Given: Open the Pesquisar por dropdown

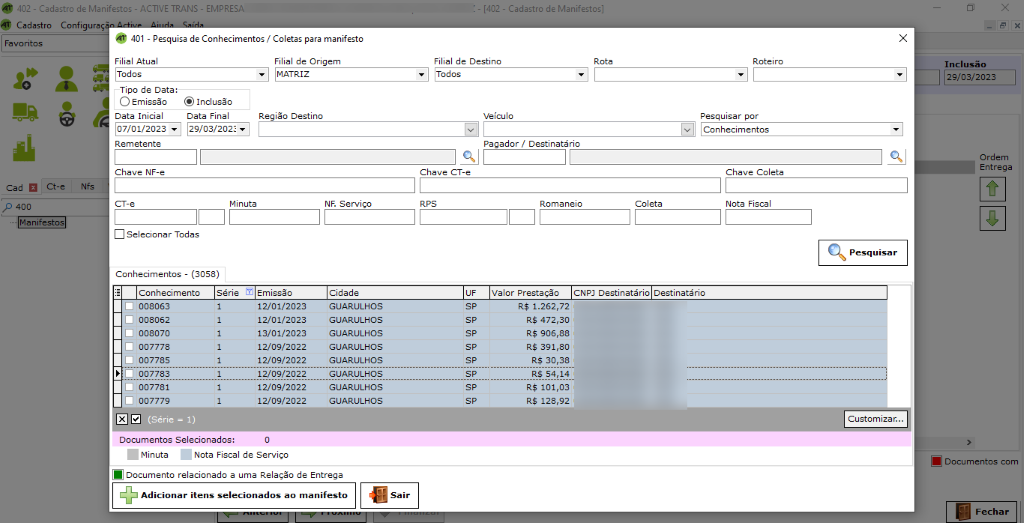Looking at the screenshot, I should 897,129.
